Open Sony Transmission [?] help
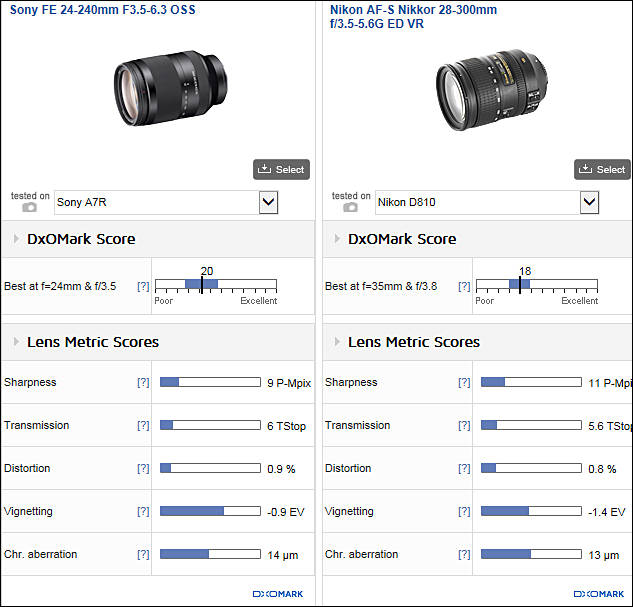The width and height of the screenshot is (633, 607). tap(143, 425)
